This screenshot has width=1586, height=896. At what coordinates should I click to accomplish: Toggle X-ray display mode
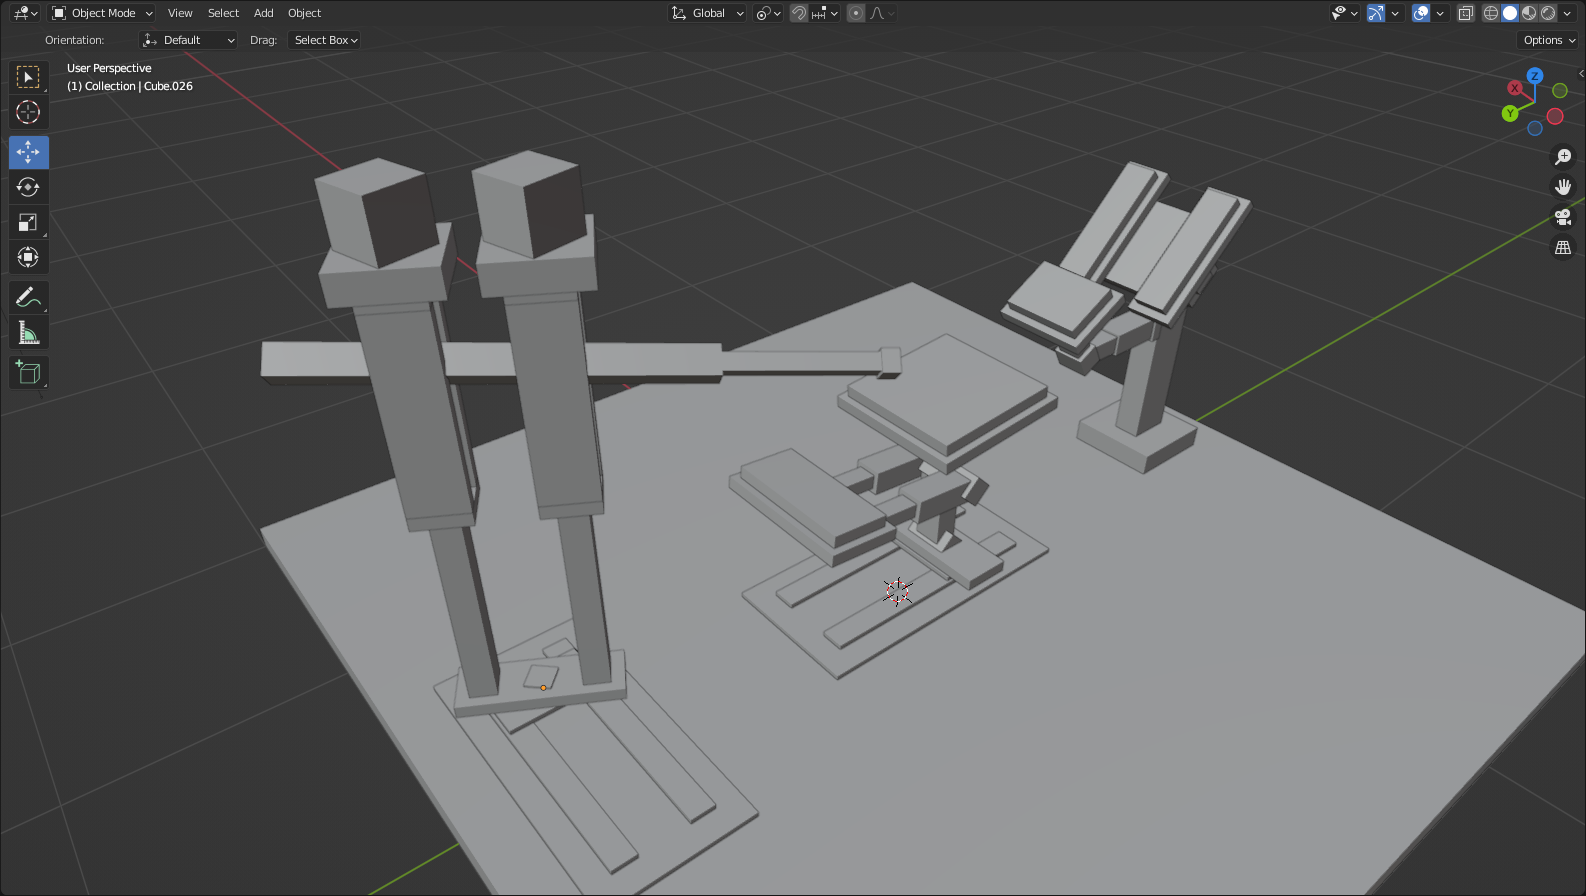point(1466,13)
